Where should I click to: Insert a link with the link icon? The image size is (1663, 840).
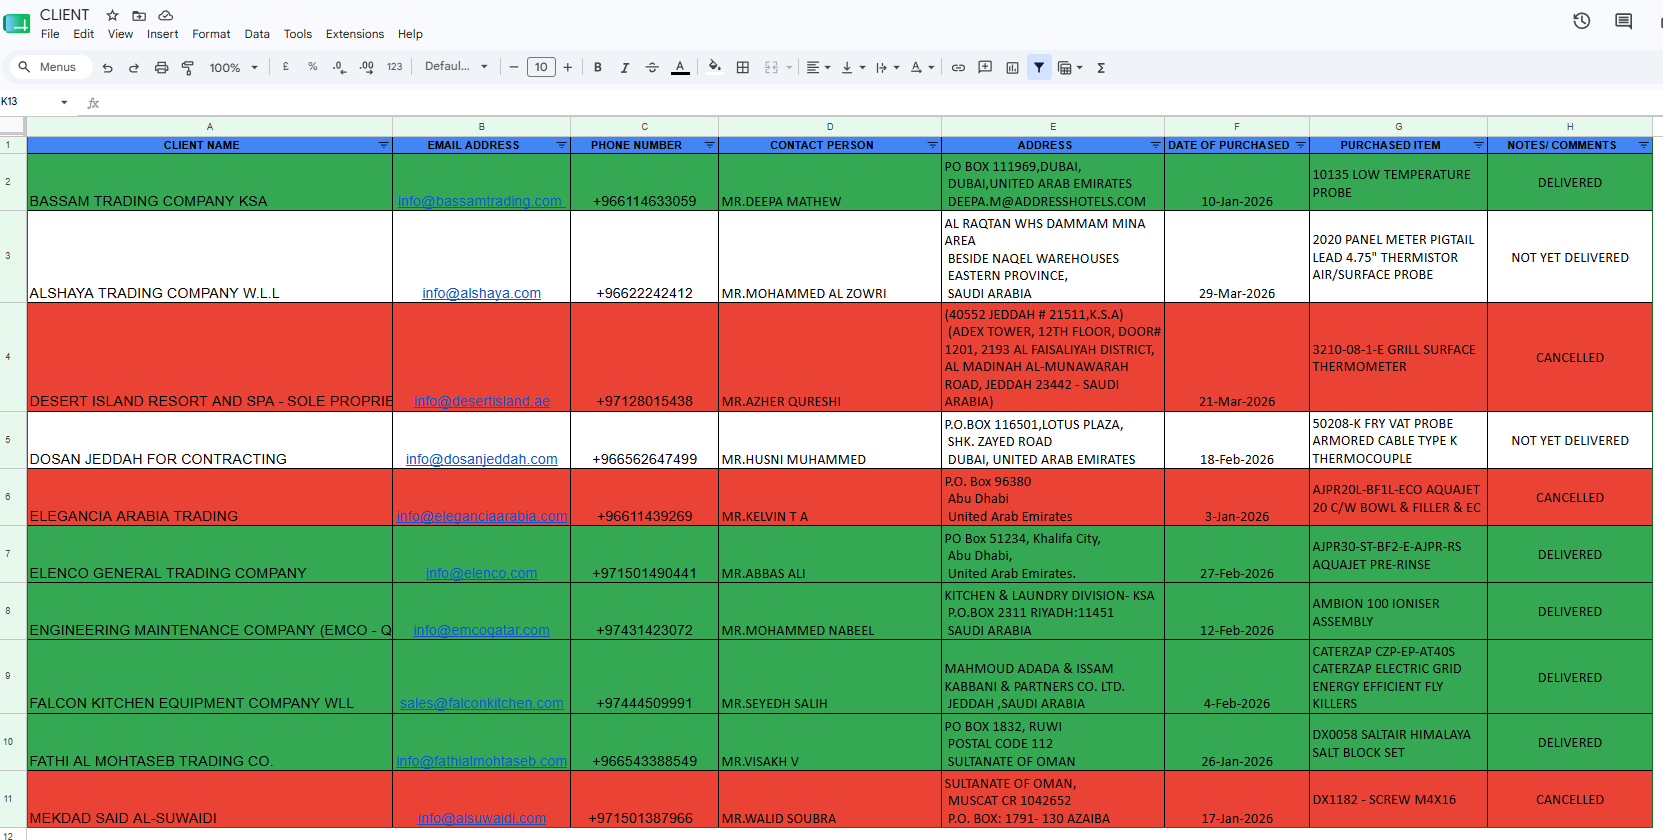[x=958, y=67]
